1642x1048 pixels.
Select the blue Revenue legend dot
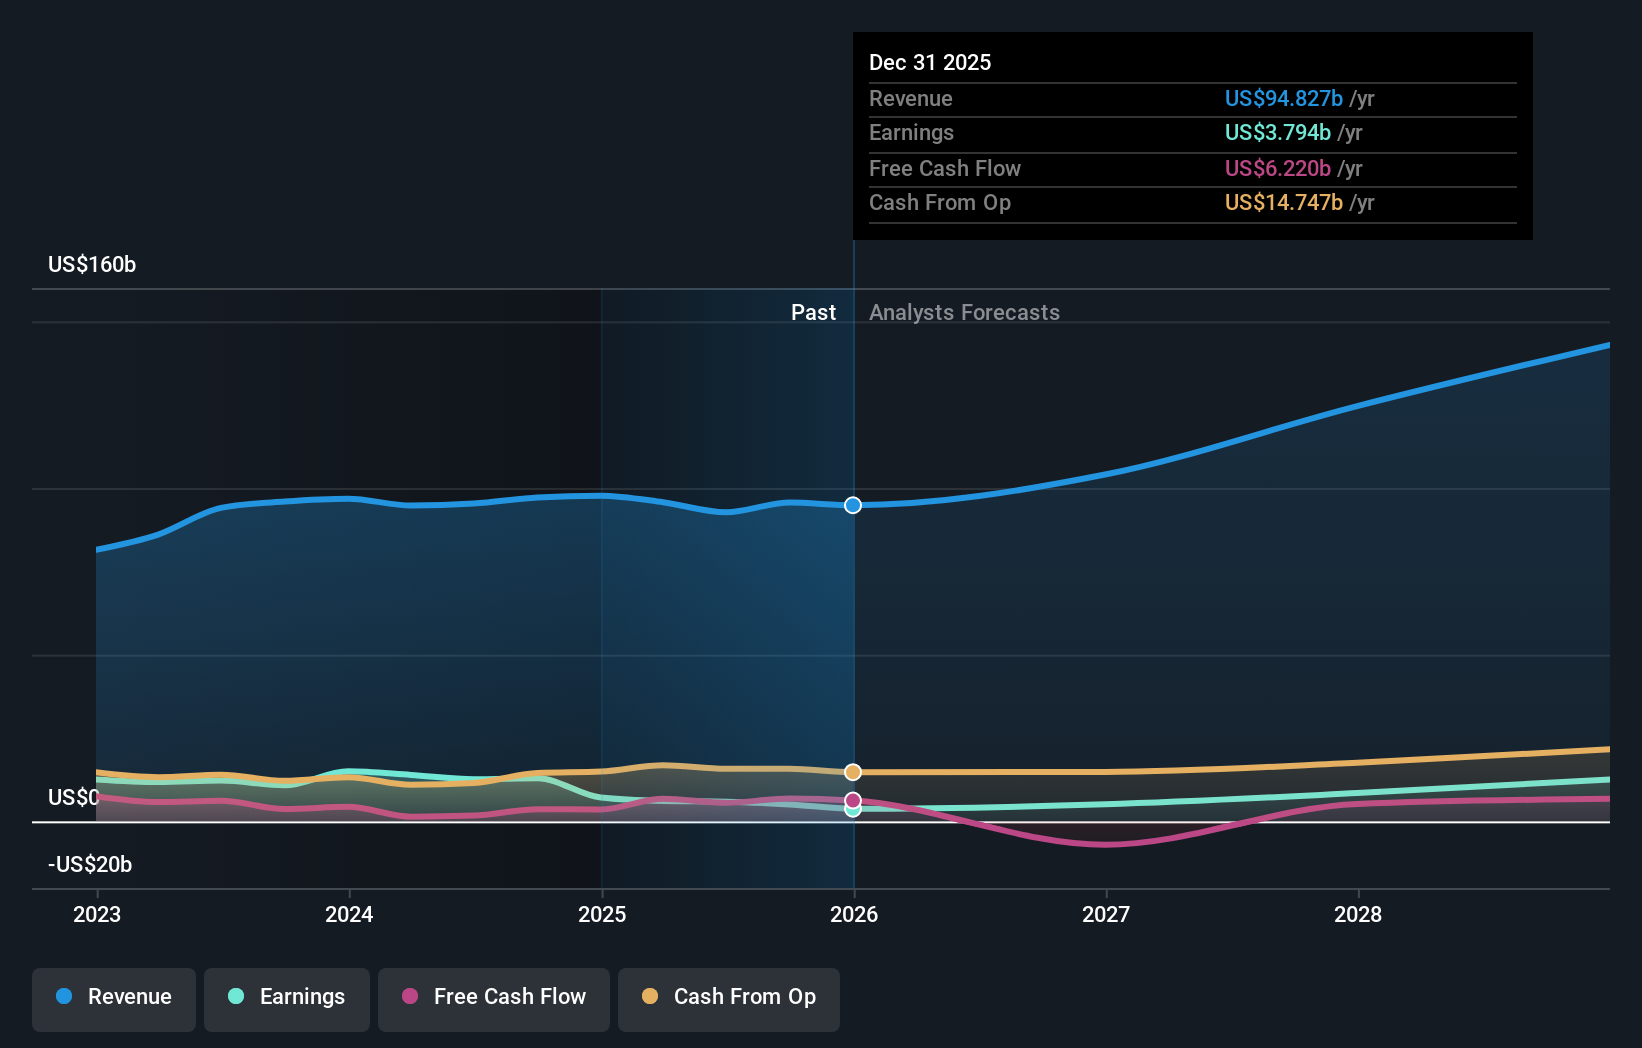pos(64,997)
